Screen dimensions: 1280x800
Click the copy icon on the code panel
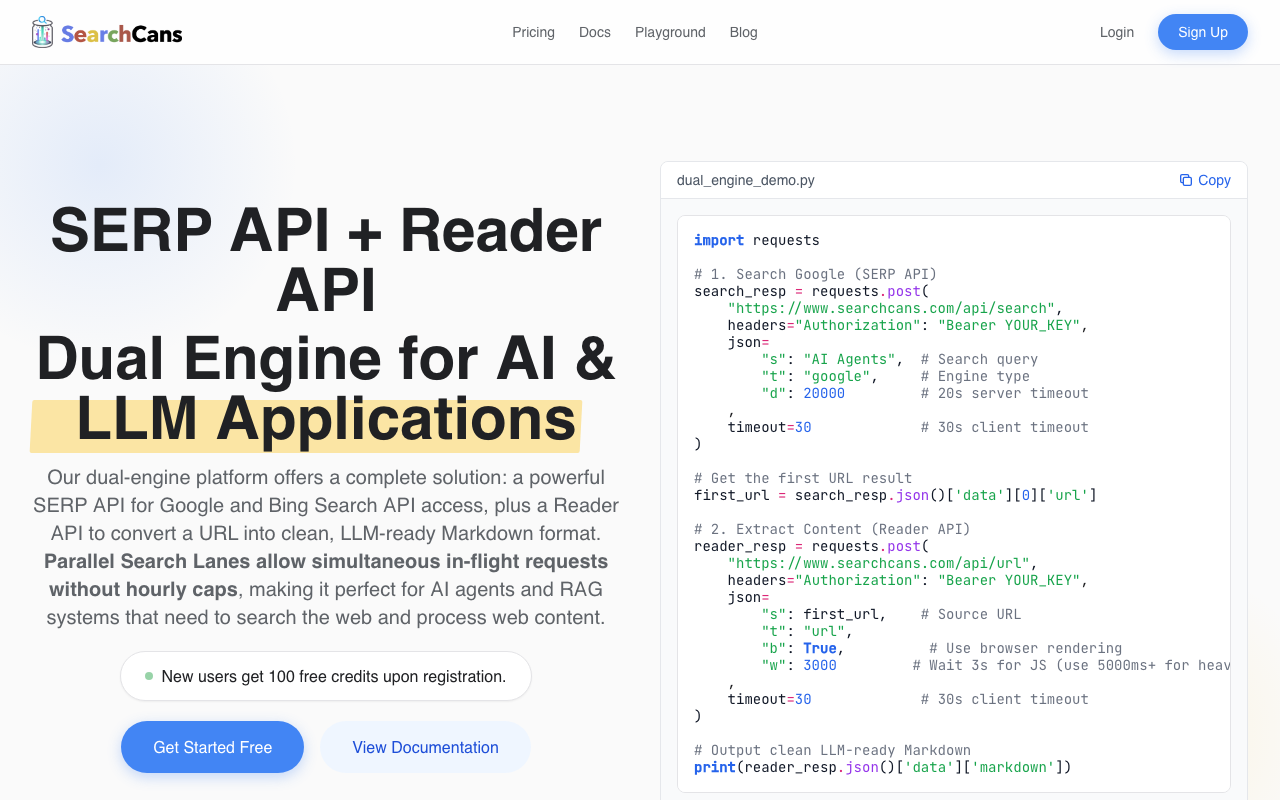(1185, 180)
